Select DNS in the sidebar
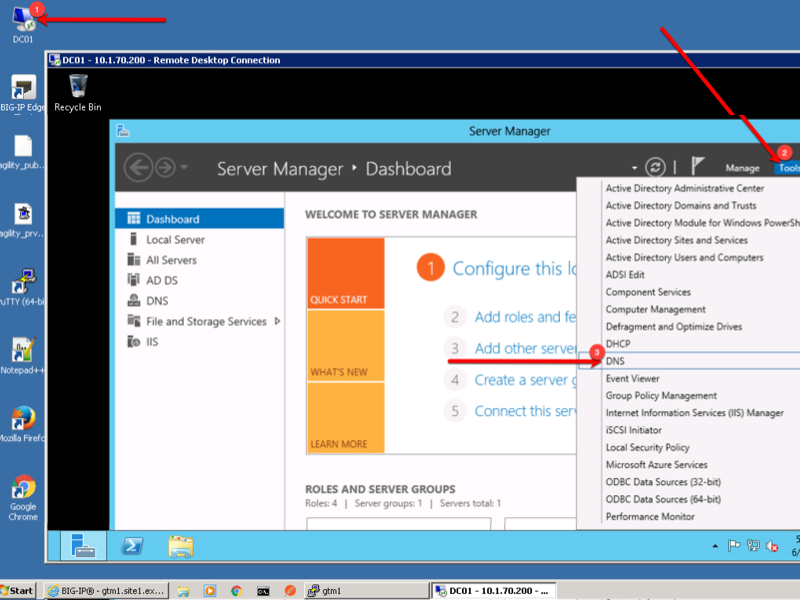The image size is (800, 600). pyautogui.click(x=199, y=301)
